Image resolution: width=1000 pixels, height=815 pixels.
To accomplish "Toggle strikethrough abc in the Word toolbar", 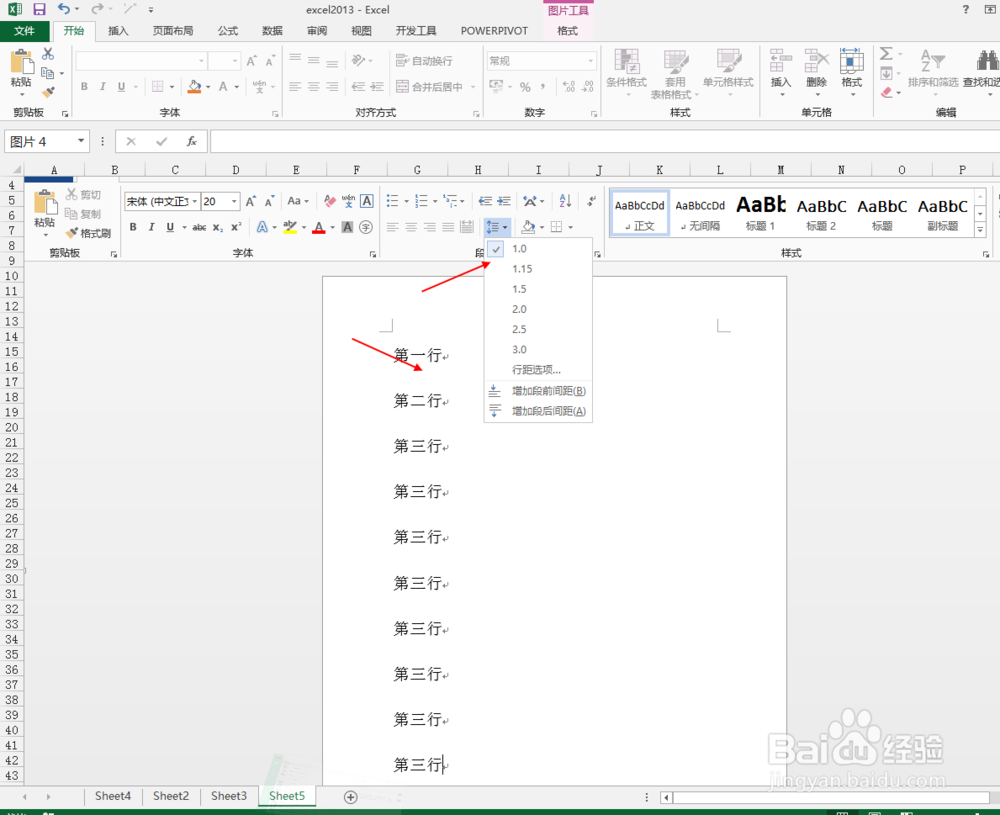I will coord(199,227).
